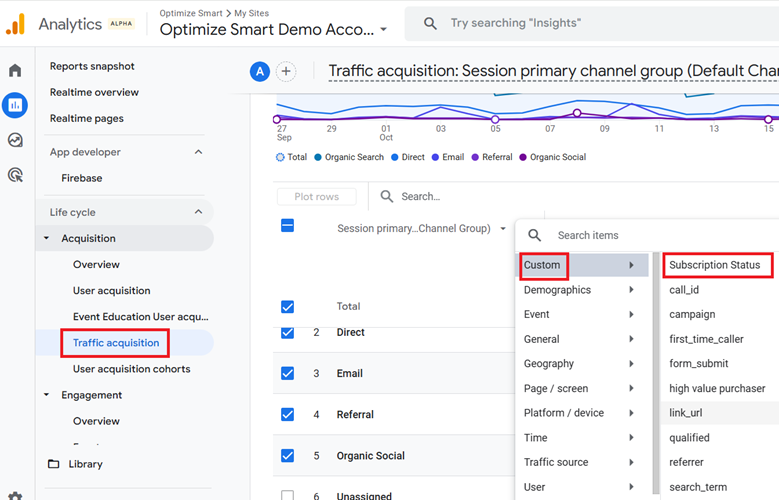
Task: Open the Page / screen category
Action: (x=583, y=388)
